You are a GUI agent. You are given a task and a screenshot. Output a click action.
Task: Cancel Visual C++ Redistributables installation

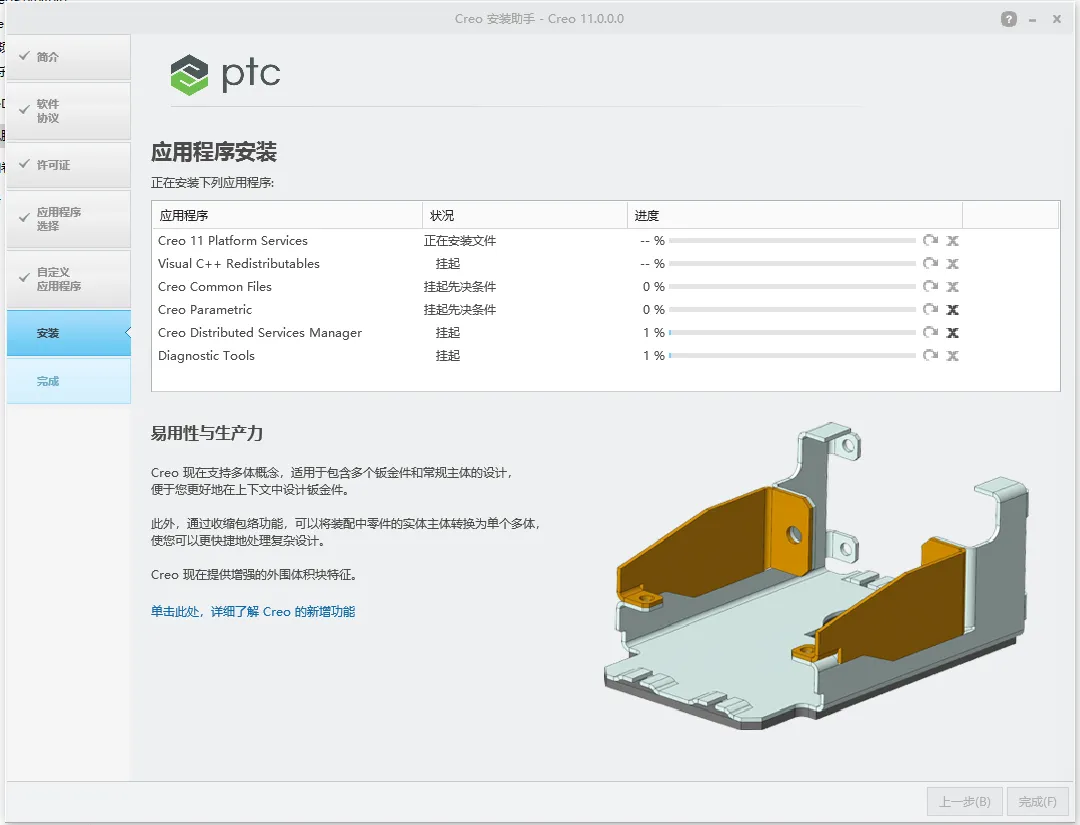click(953, 264)
